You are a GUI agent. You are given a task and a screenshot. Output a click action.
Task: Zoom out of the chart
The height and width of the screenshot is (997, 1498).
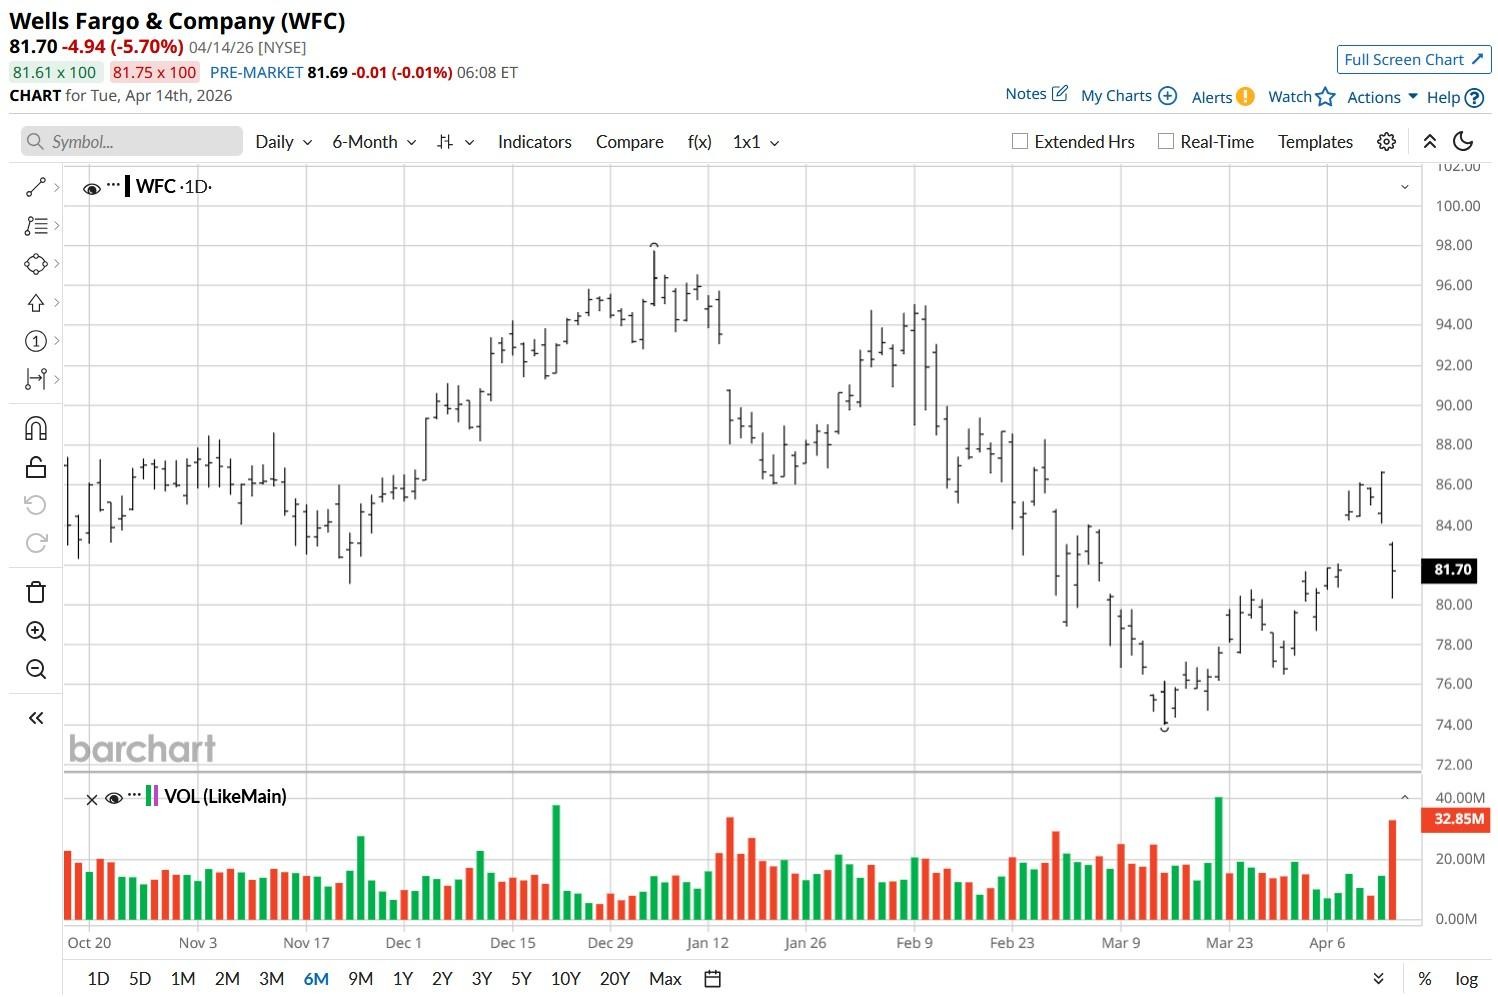pos(36,669)
